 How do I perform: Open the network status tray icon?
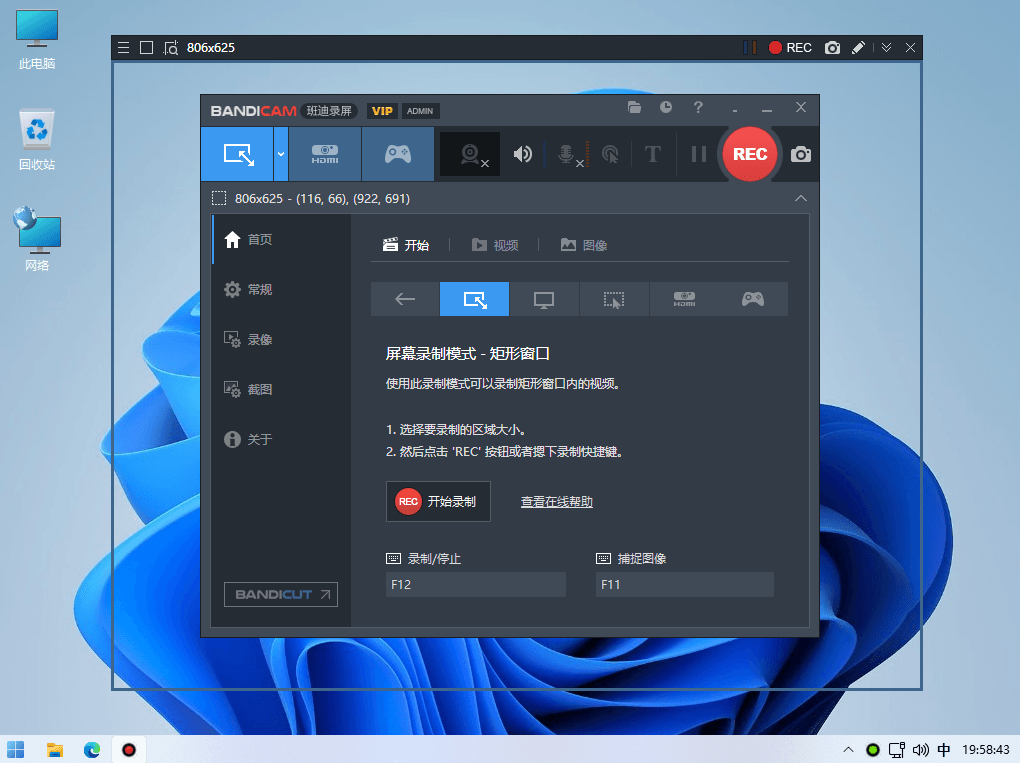tap(897, 750)
